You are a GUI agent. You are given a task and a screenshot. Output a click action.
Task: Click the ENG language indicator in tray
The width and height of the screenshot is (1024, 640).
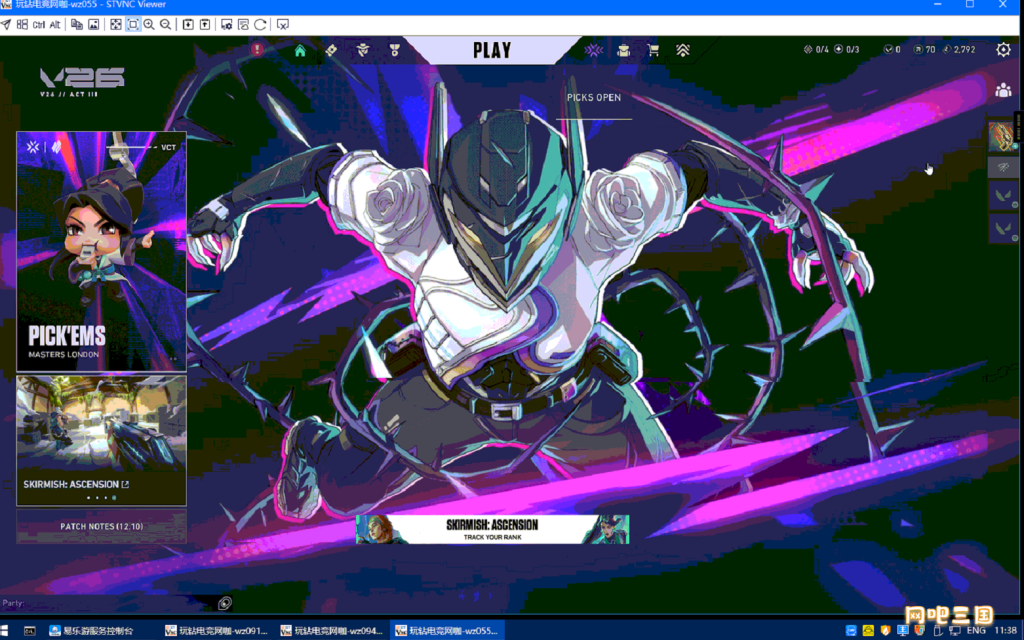coord(976,631)
